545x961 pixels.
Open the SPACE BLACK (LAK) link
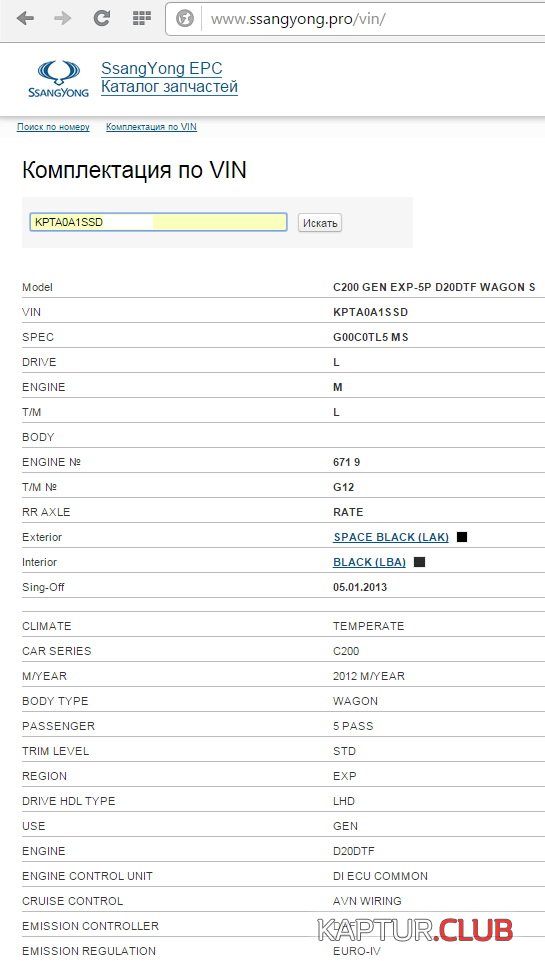click(391, 537)
